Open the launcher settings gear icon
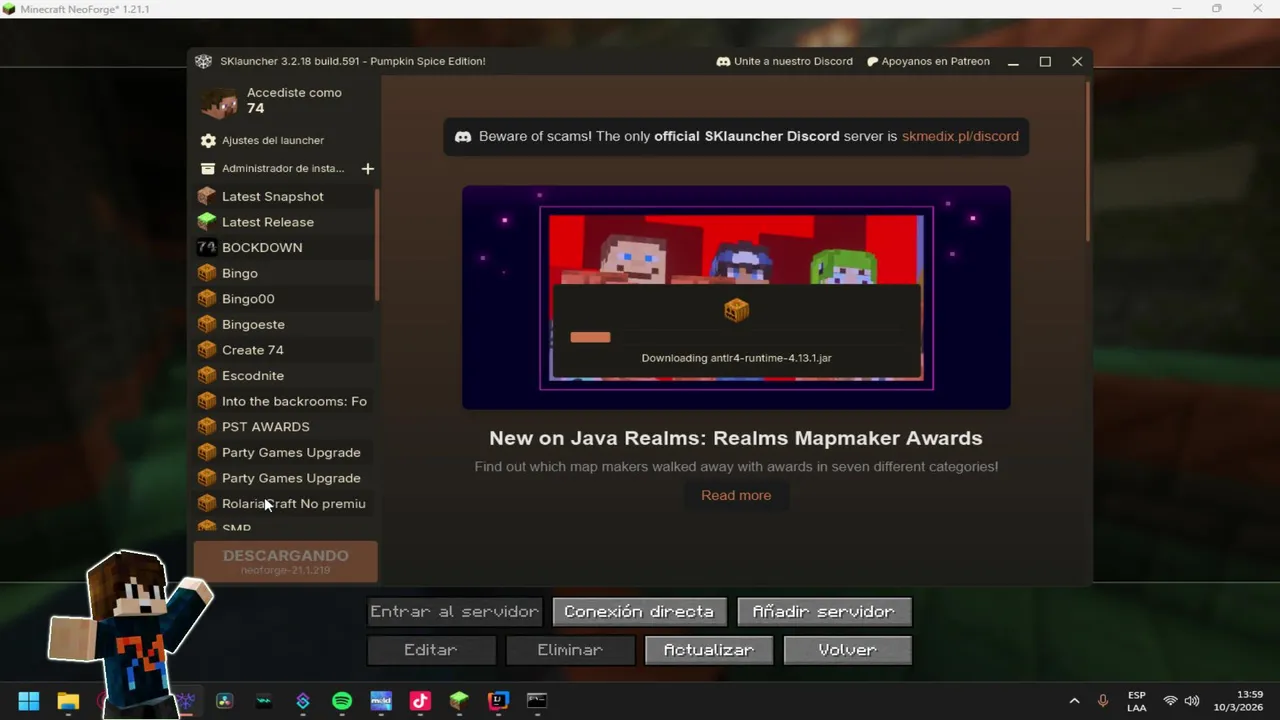The height and width of the screenshot is (720, 1280). pyautogui.click(x=208, y=141)
